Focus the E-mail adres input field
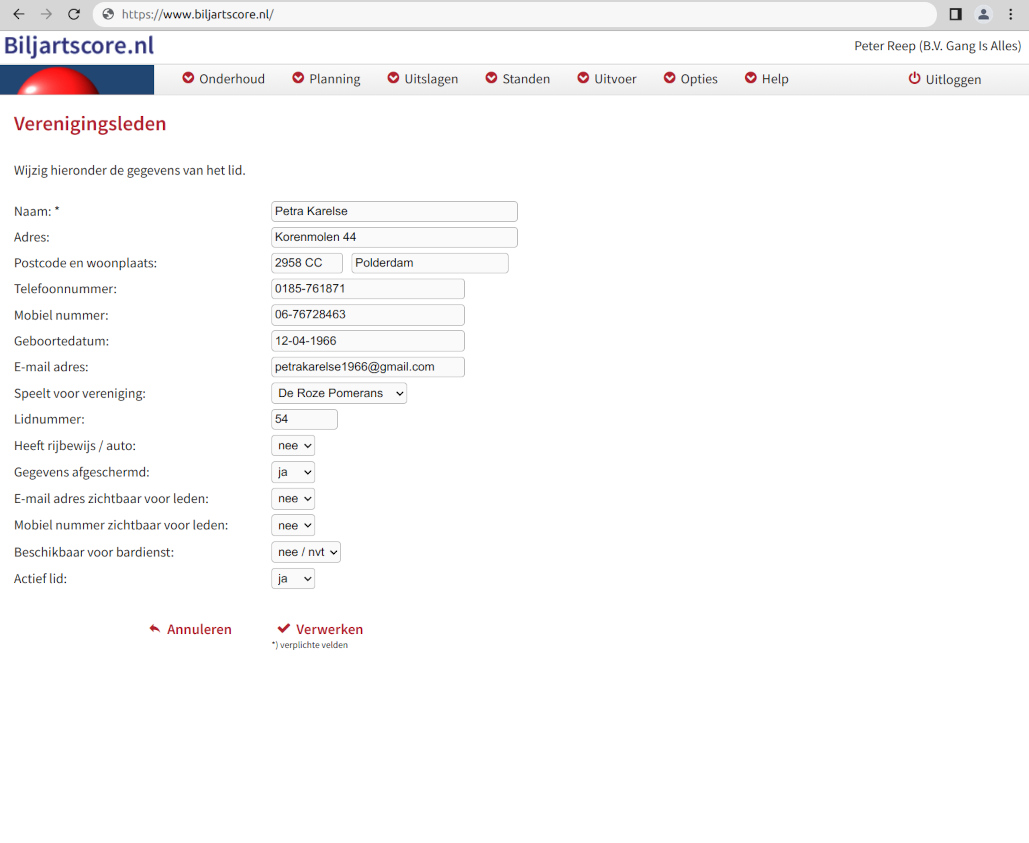This screenshot has width=1029, height=843. point(367,367)
